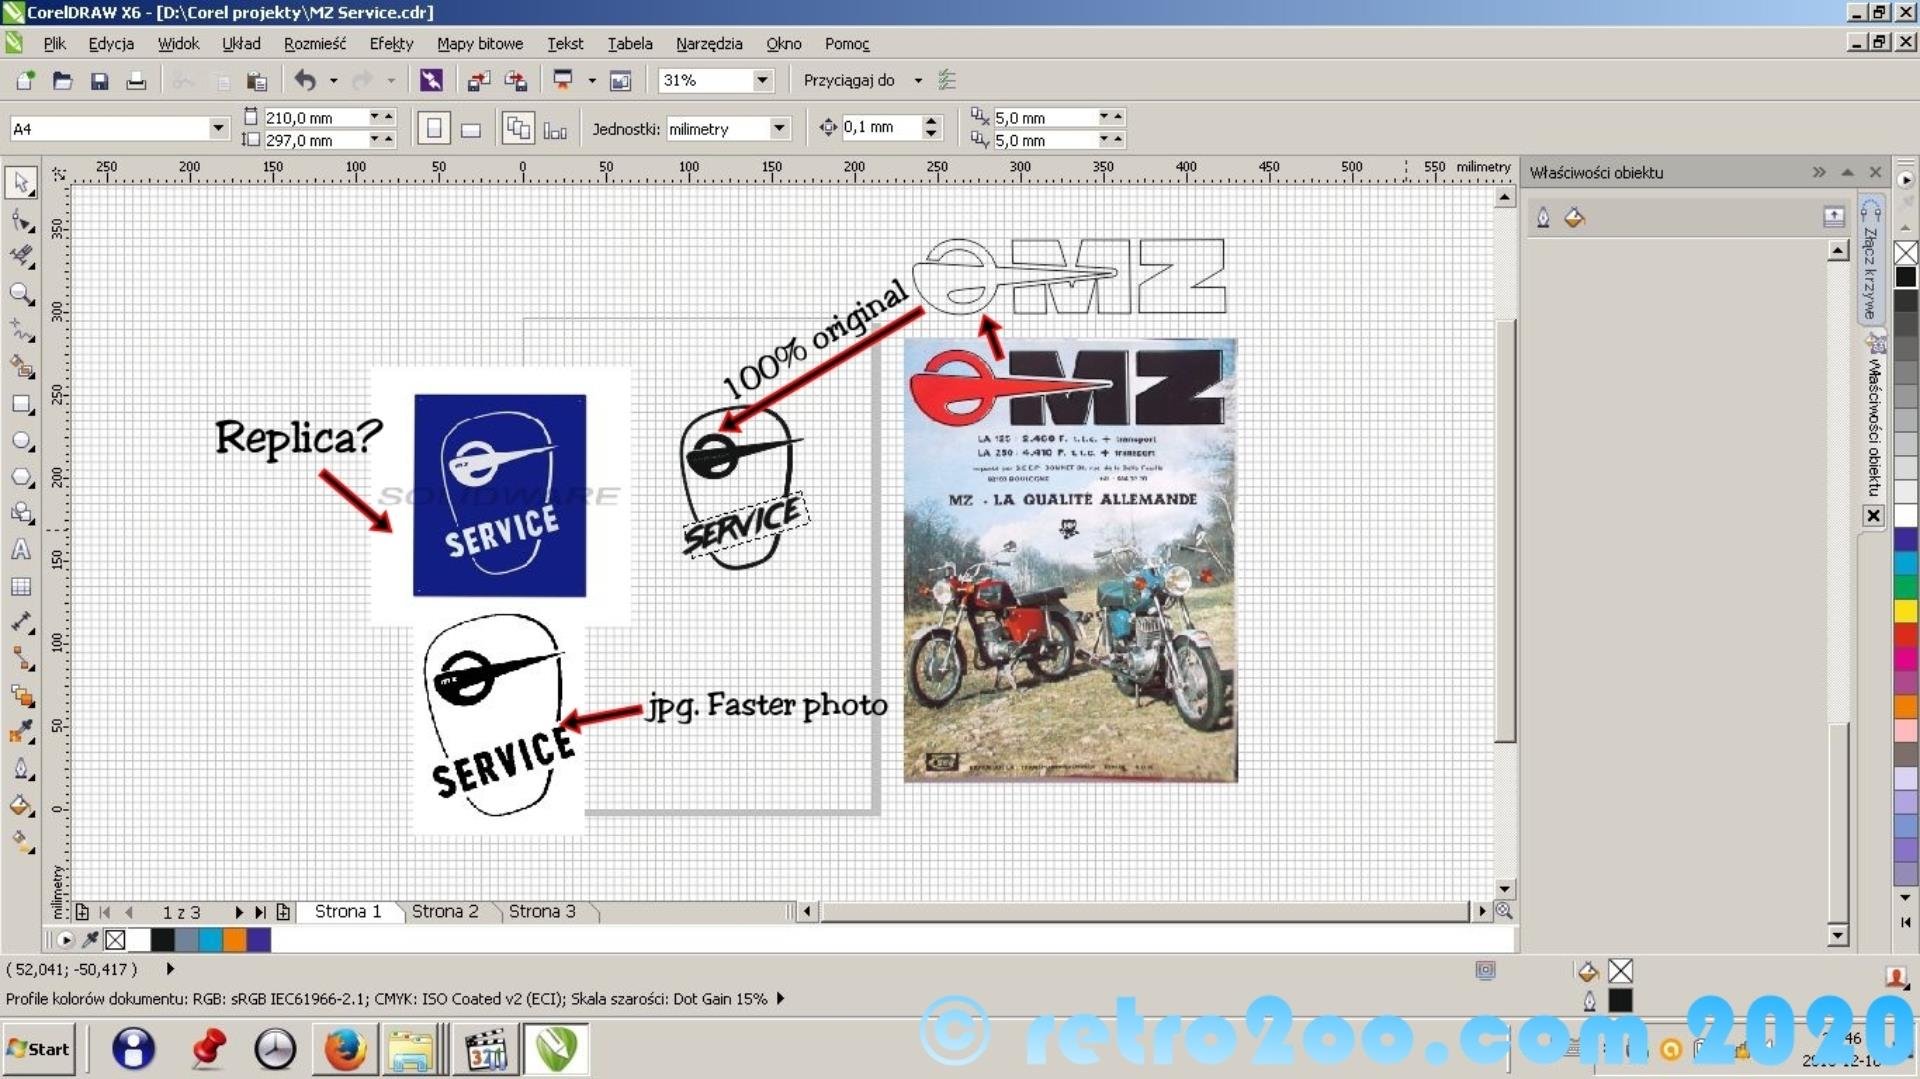Pick the yellow swatch in color palette

1906,610
